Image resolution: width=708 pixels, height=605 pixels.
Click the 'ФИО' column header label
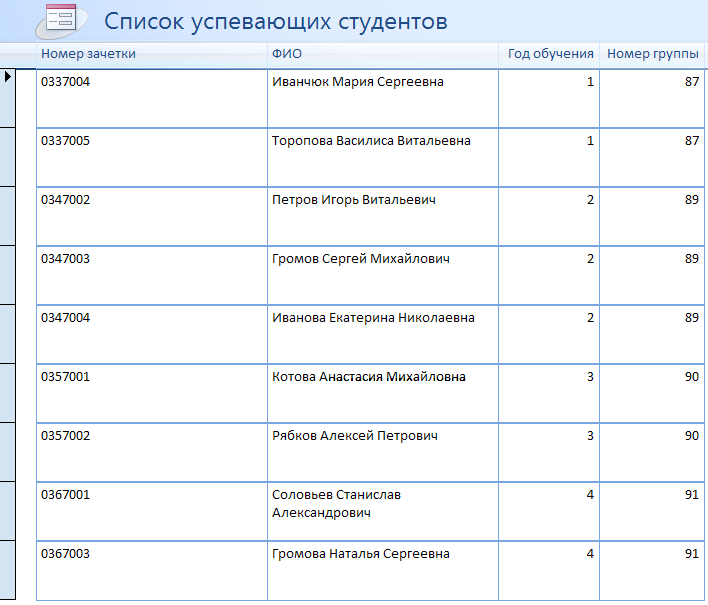pyautogui.click(x=287, y=54)
